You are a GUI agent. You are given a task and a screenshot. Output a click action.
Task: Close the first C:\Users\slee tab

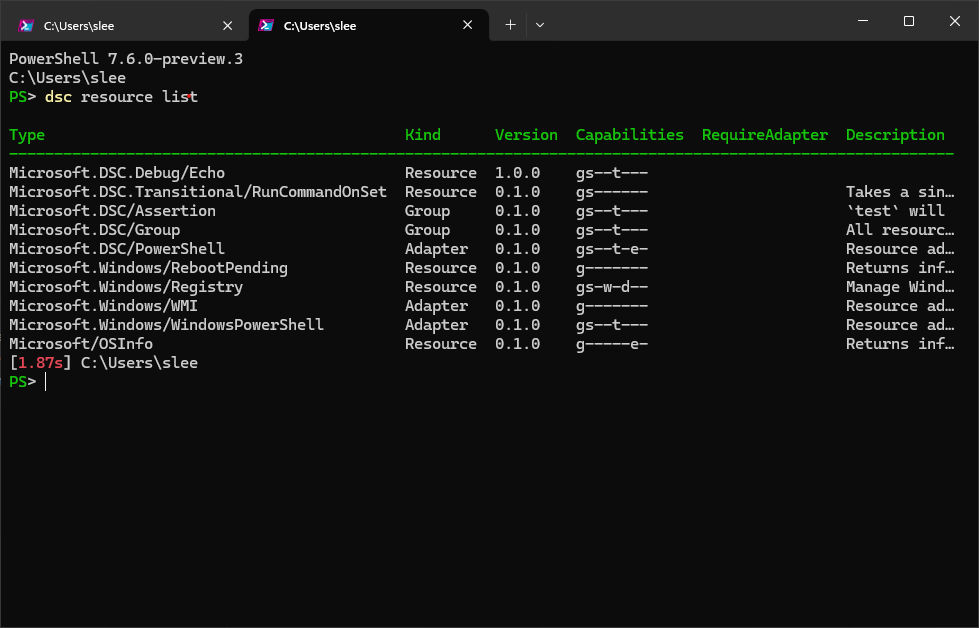(227, 26)
